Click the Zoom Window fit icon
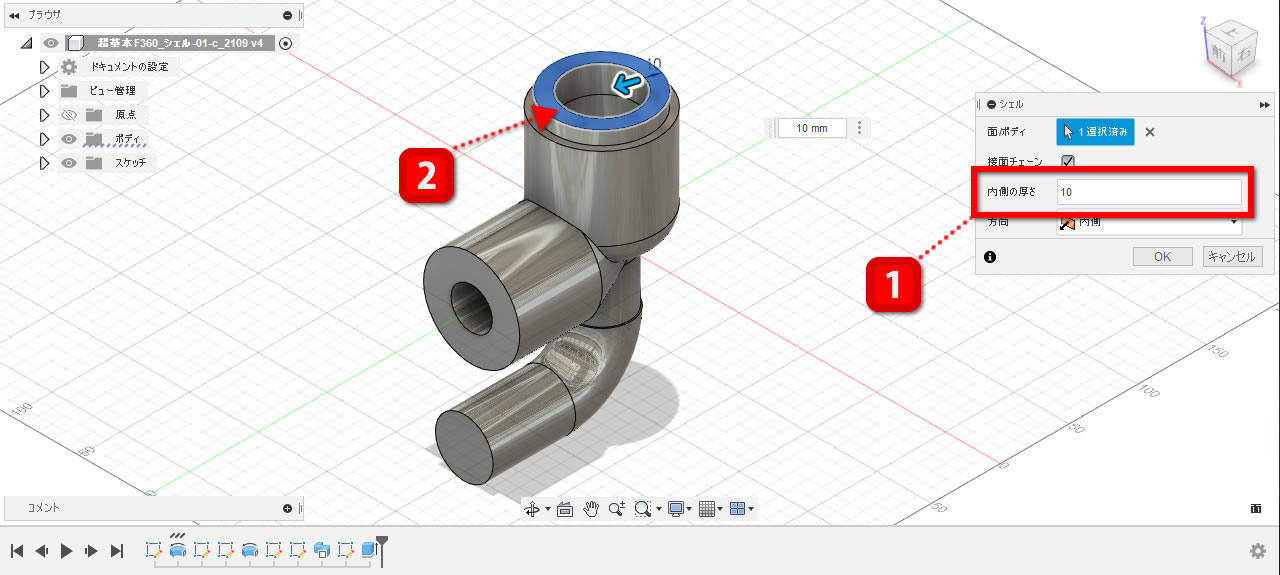 coord(642,509)
